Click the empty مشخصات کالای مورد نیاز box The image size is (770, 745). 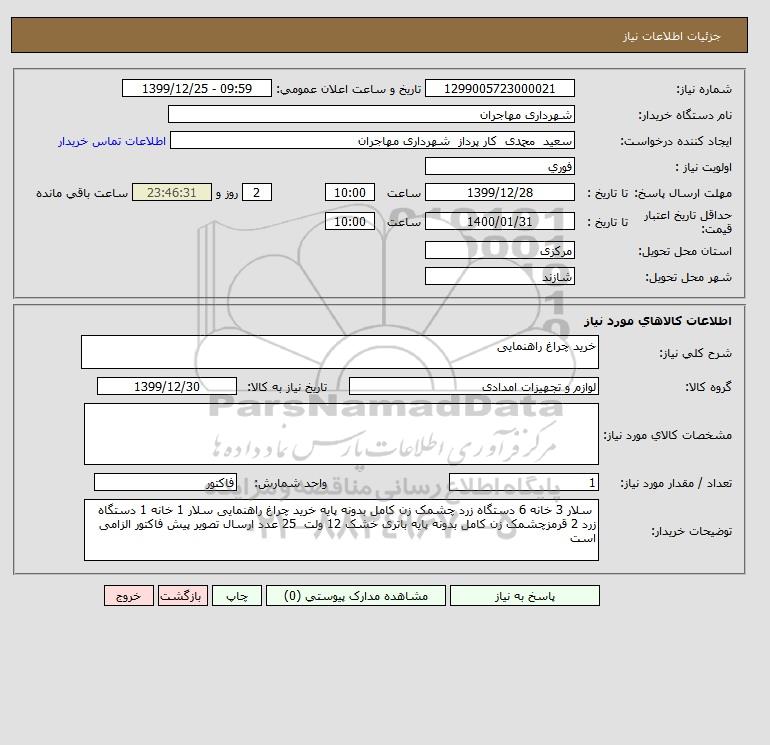pyautogui.click(x=341, y=434)
